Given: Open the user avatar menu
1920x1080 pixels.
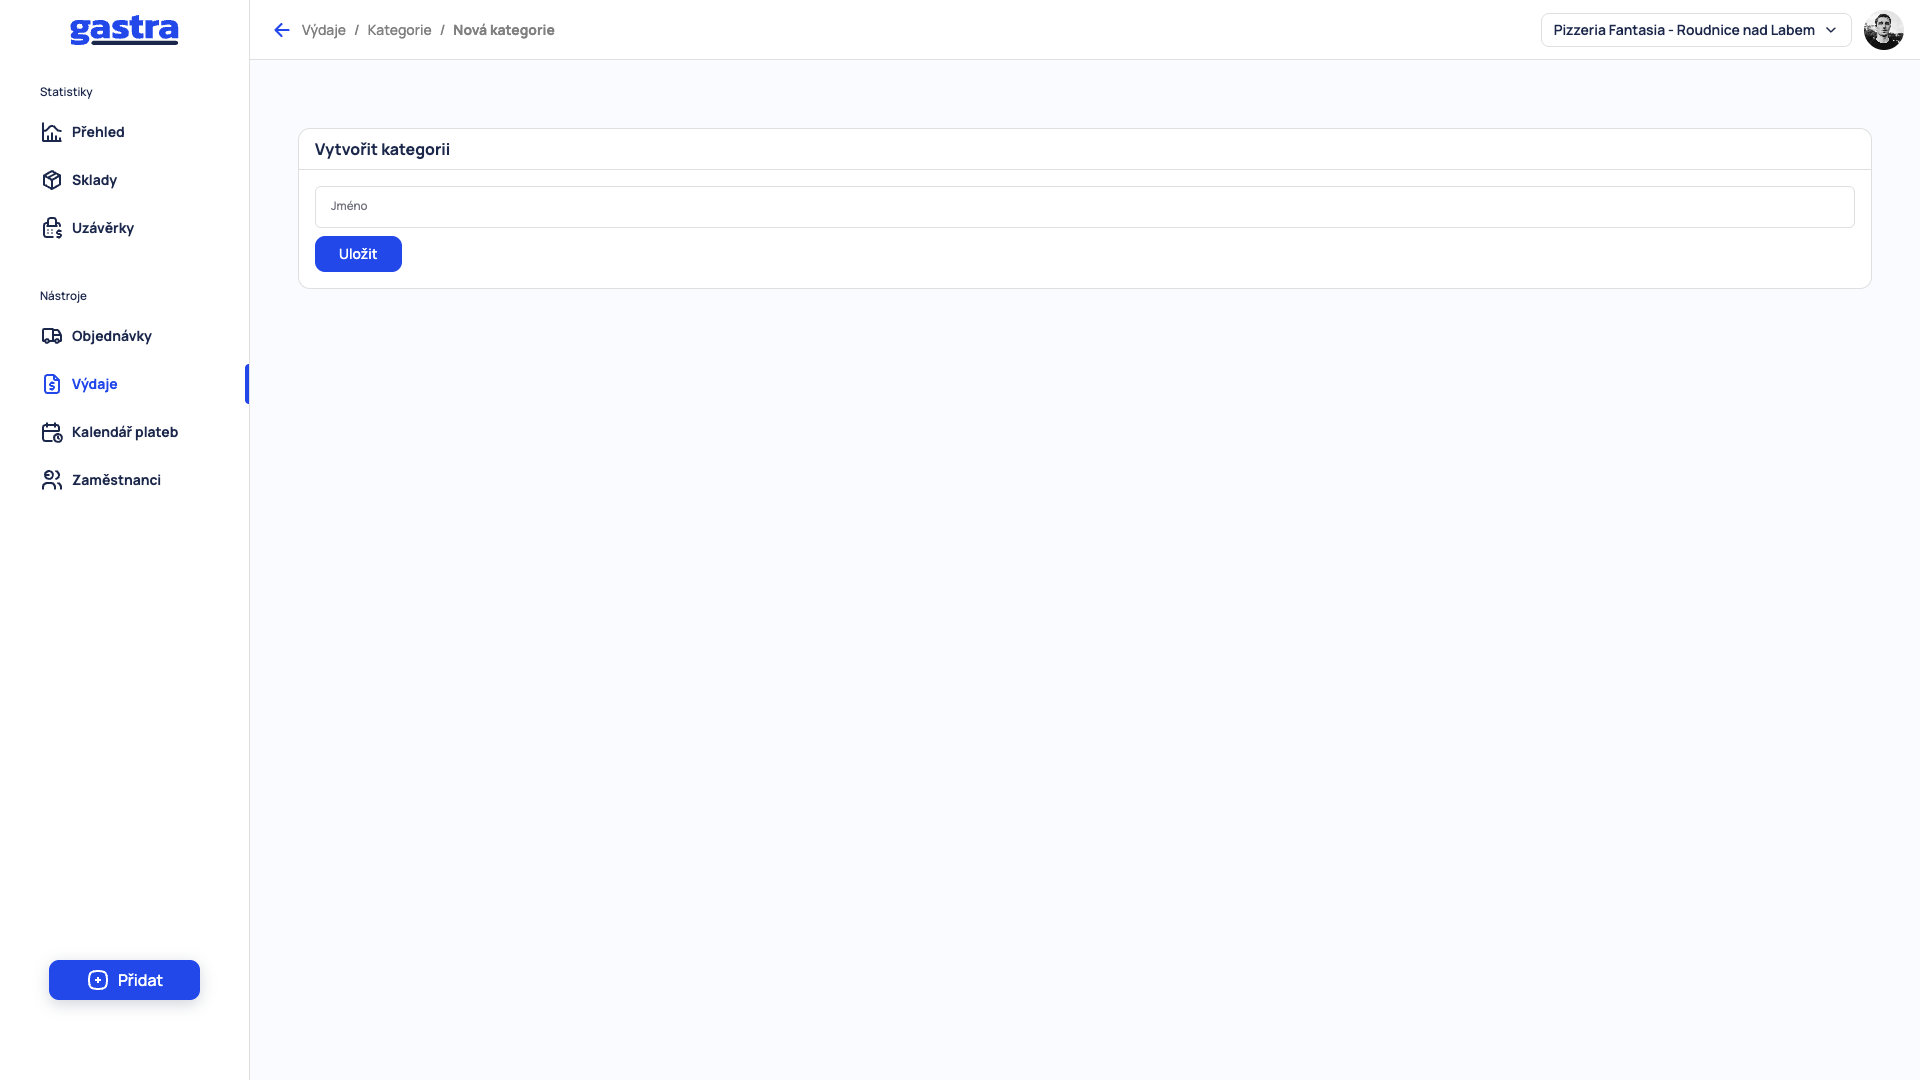Looking at the screenshot, I should [x=1883, y=30].
